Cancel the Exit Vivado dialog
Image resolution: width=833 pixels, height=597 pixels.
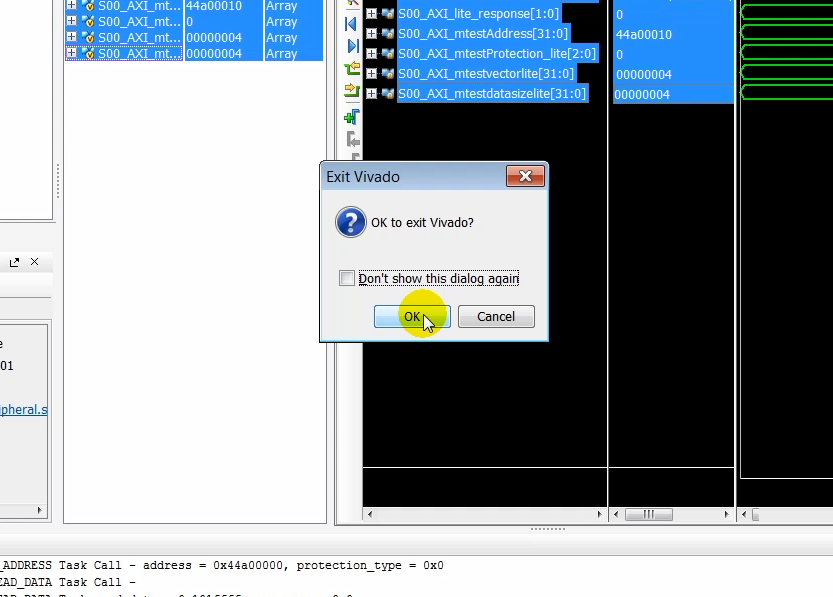click(496, 317)
